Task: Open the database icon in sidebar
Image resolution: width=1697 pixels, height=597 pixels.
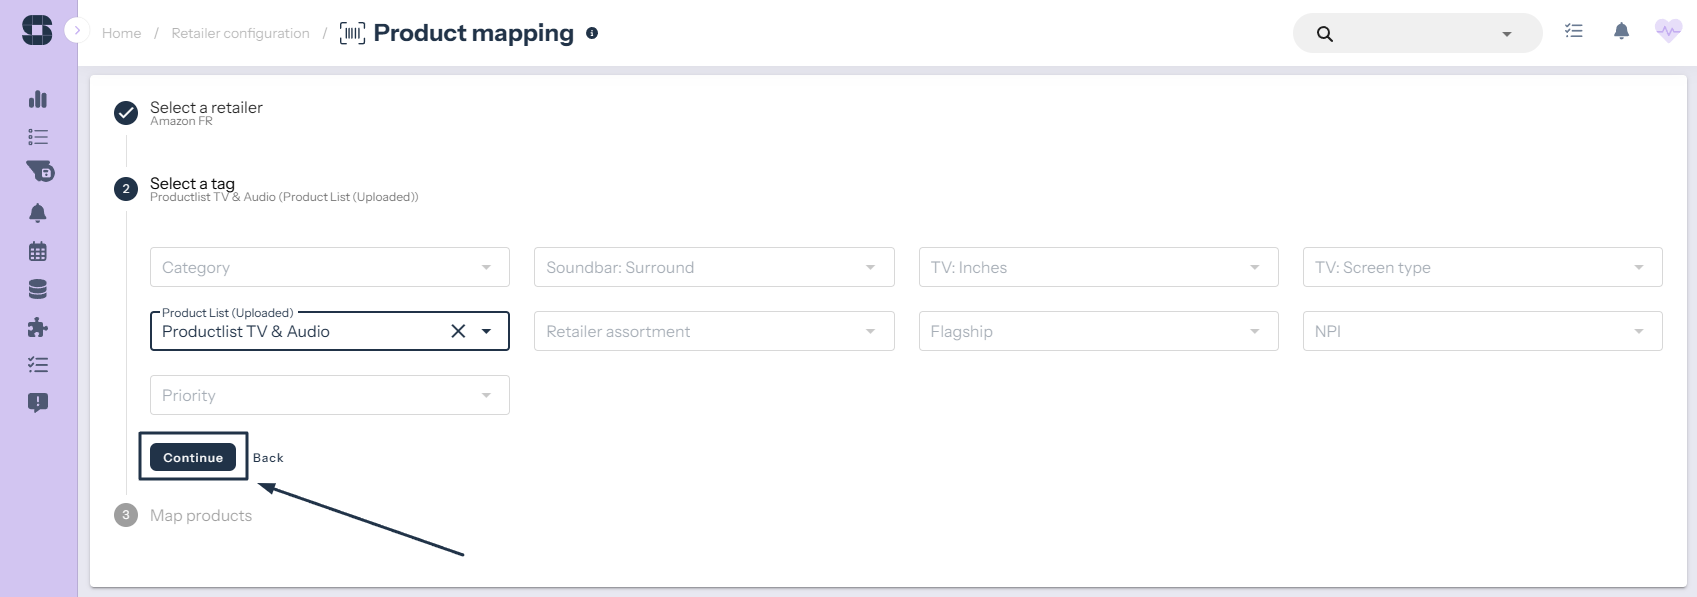Action: click(38, 290)
